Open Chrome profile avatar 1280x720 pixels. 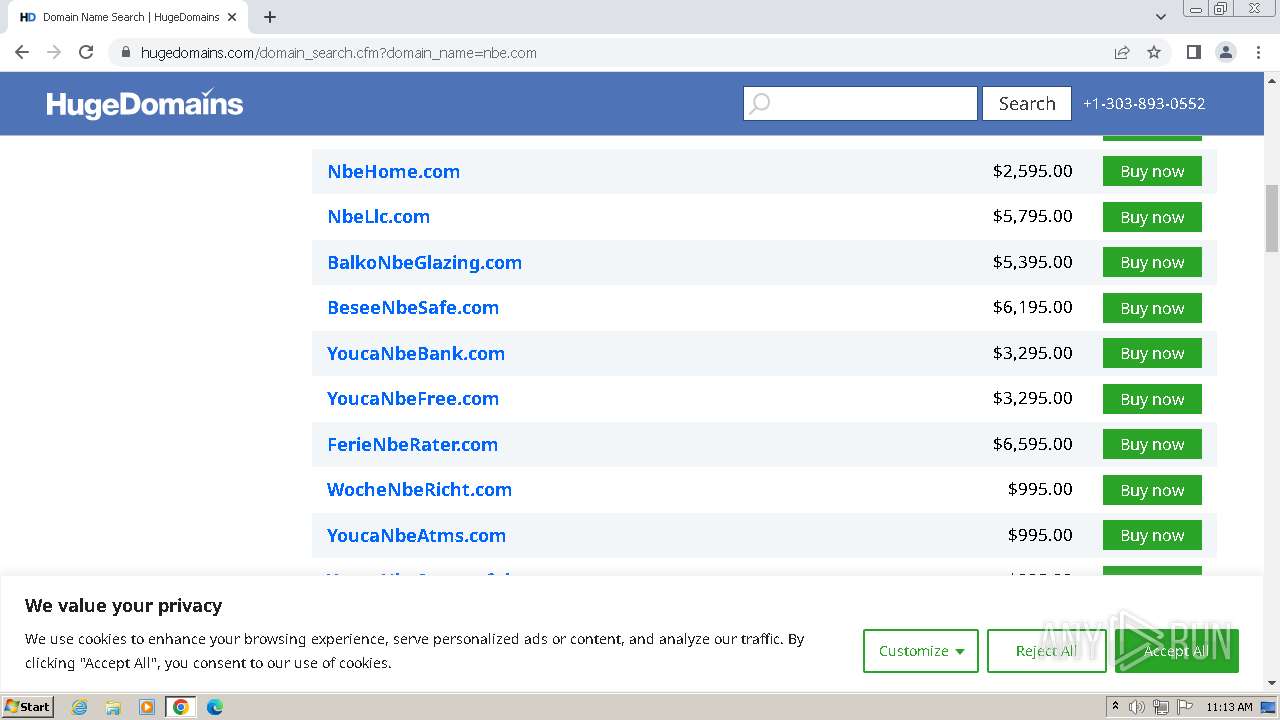click(1226, 52)
